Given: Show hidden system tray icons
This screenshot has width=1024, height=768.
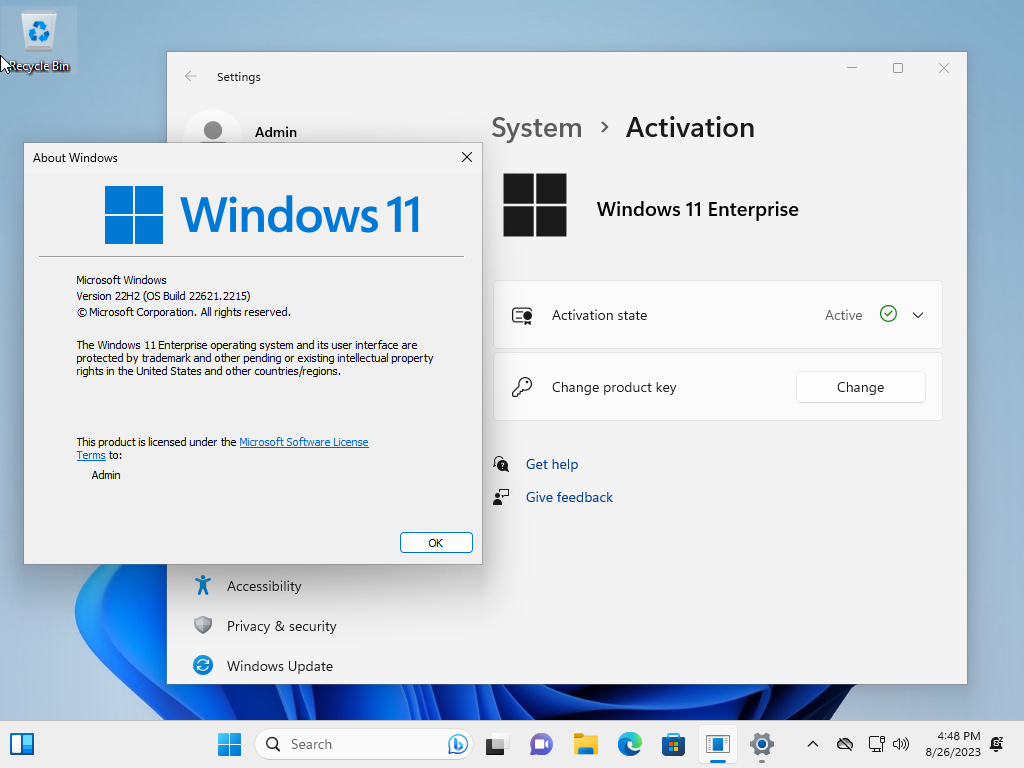Looking at the screenshot, I should click(812, 744).
